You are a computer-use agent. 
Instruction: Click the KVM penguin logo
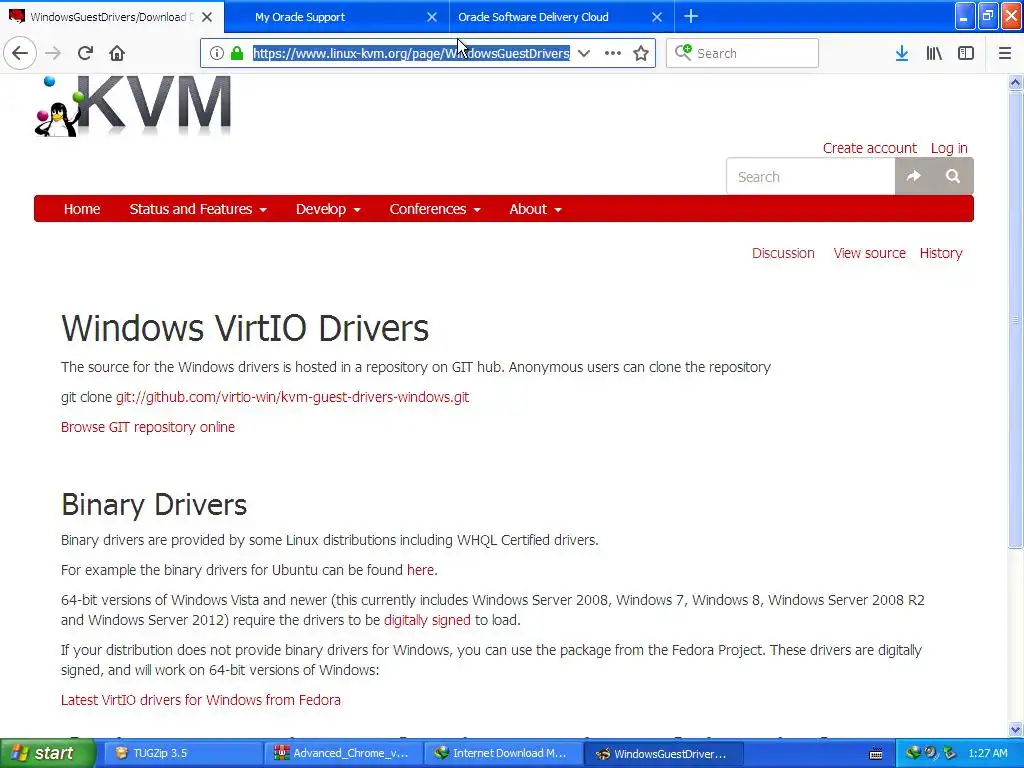click(x=133, y=106)
